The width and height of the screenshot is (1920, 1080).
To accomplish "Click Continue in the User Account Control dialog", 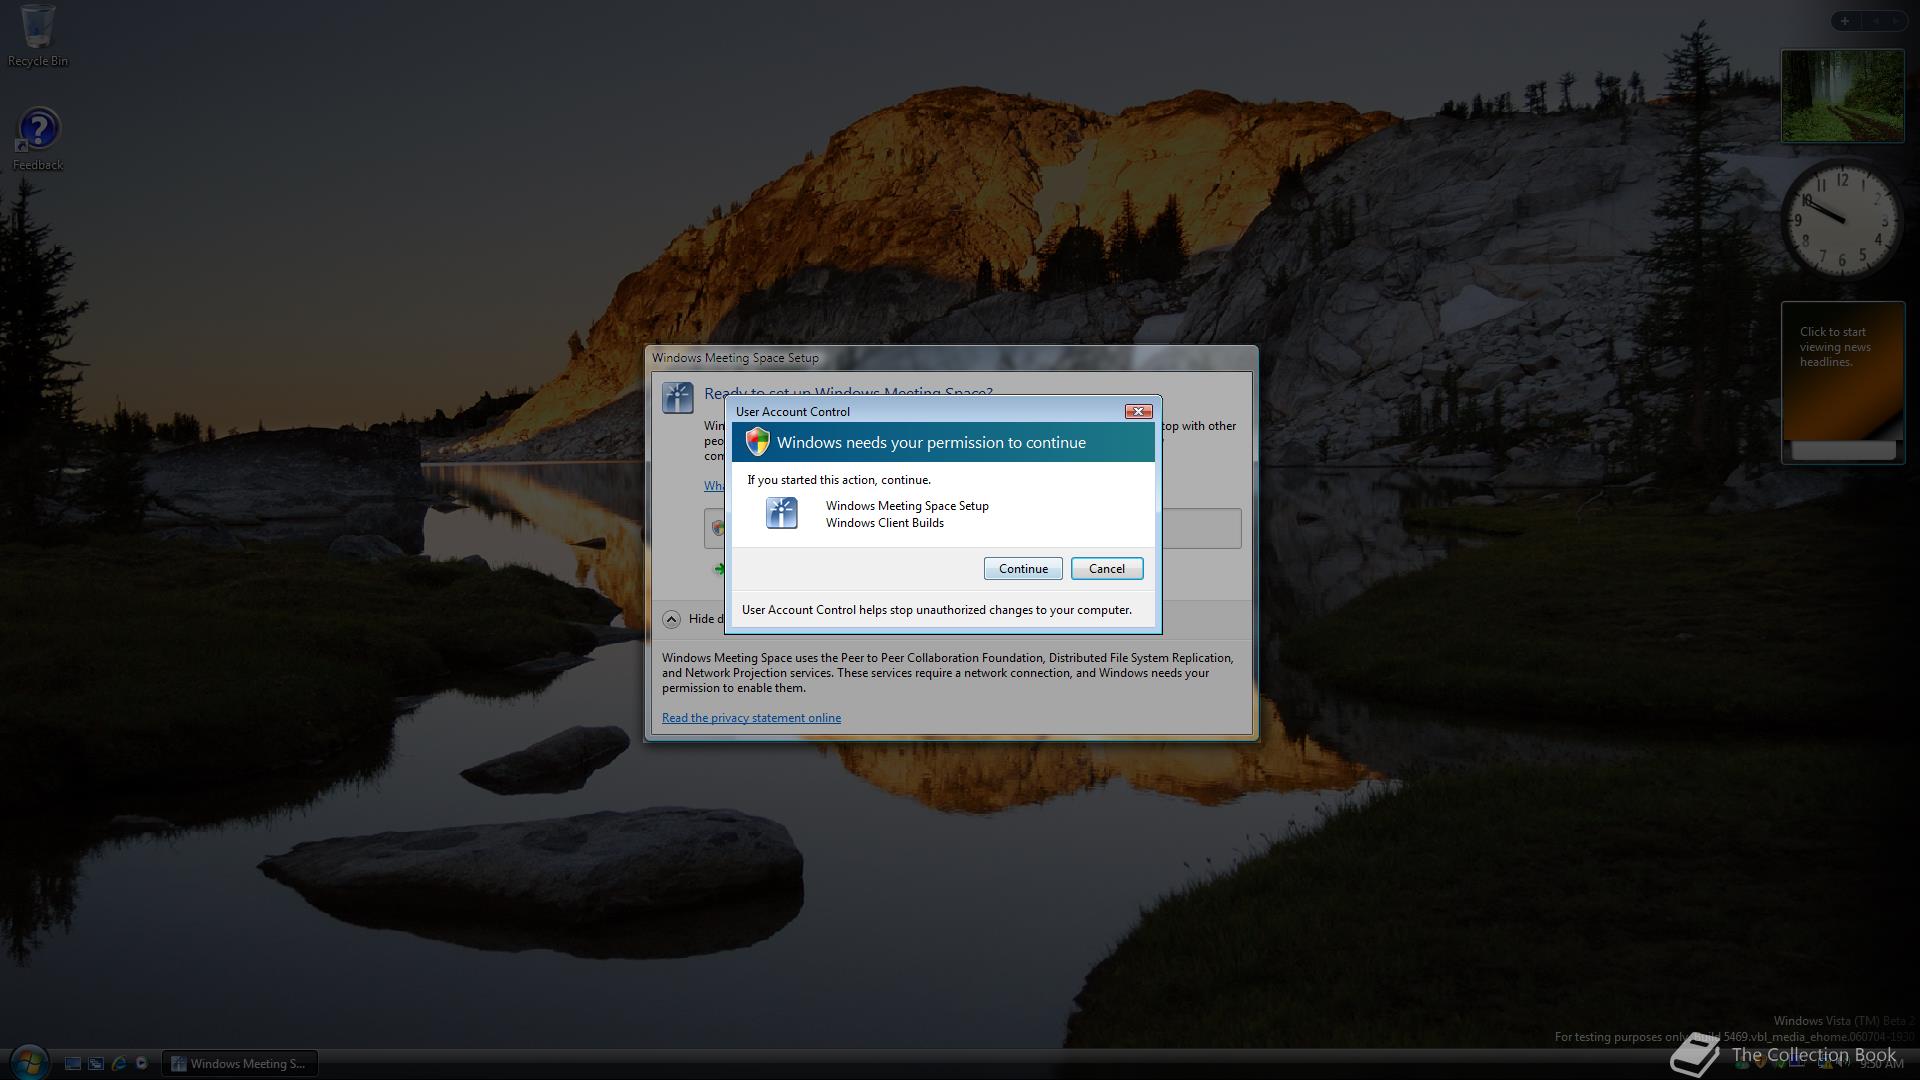I will [1022, 569].
